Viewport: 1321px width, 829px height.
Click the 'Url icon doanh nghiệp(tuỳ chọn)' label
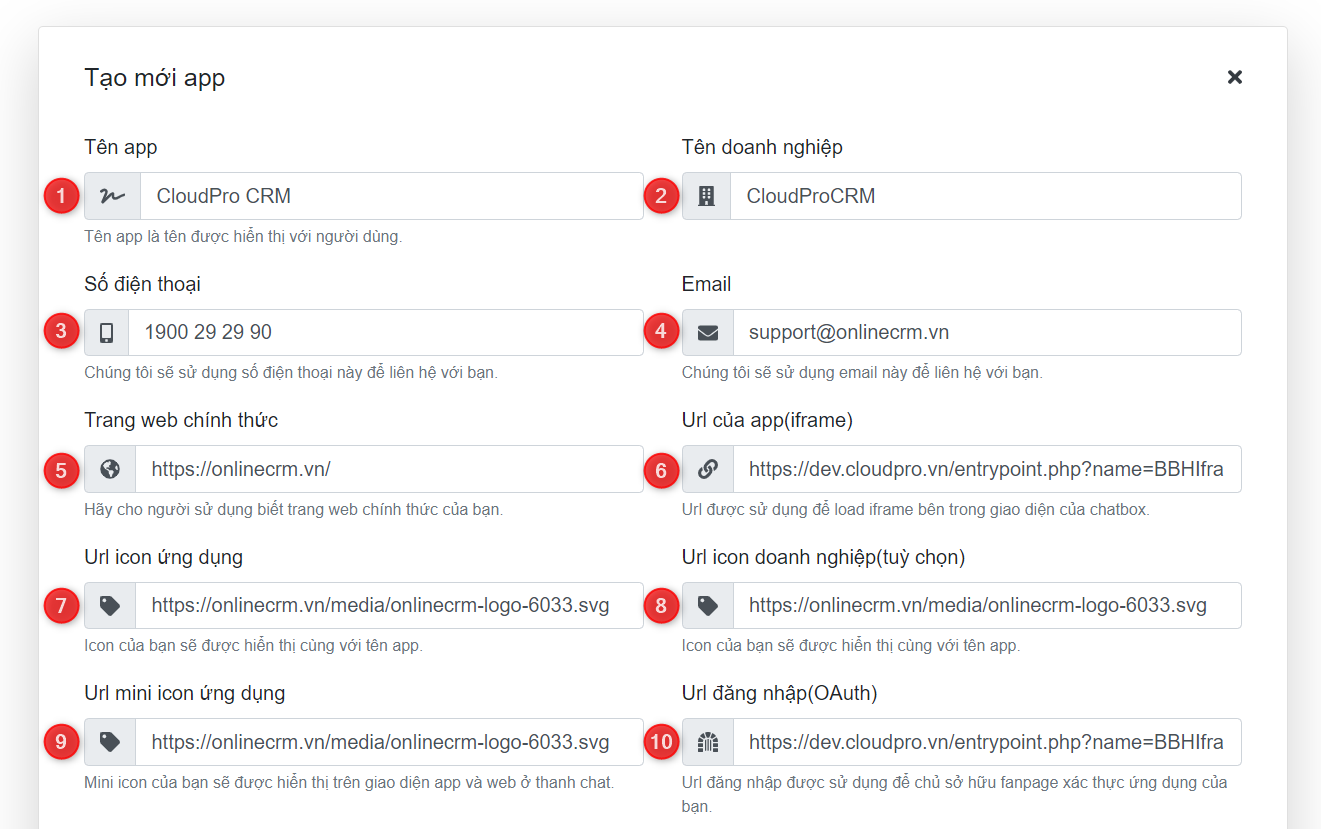824,557
